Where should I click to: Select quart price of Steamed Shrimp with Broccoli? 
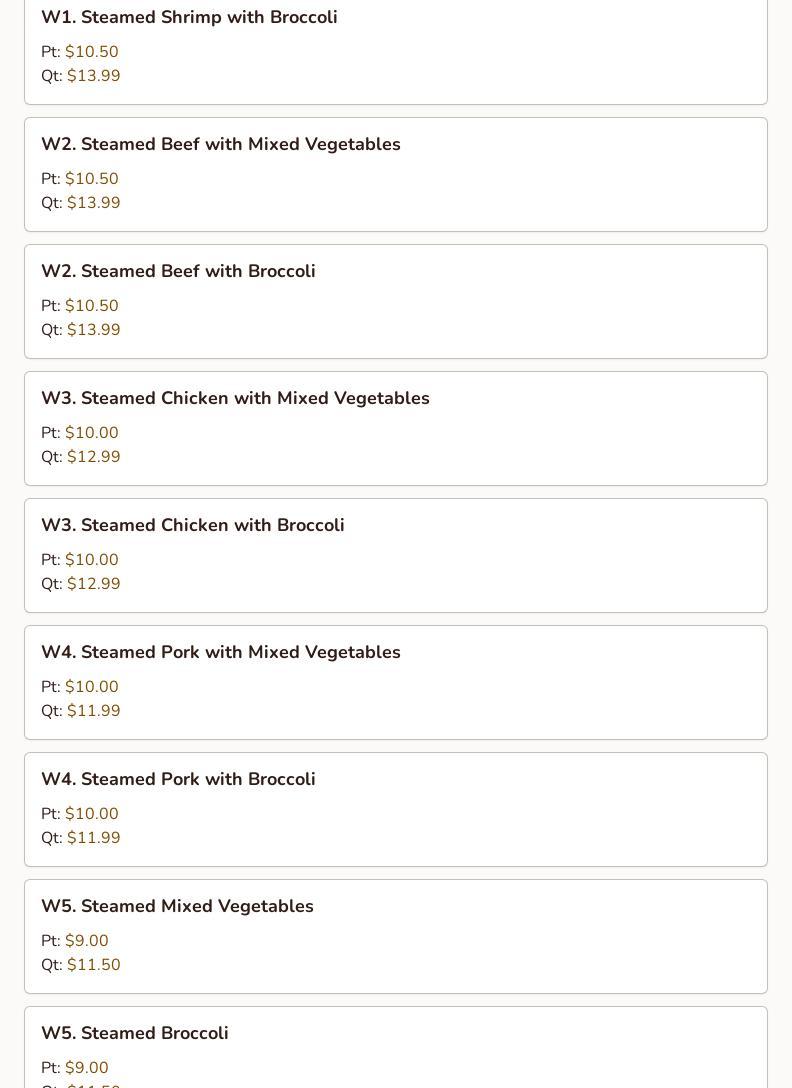click(x=93, y=76)
